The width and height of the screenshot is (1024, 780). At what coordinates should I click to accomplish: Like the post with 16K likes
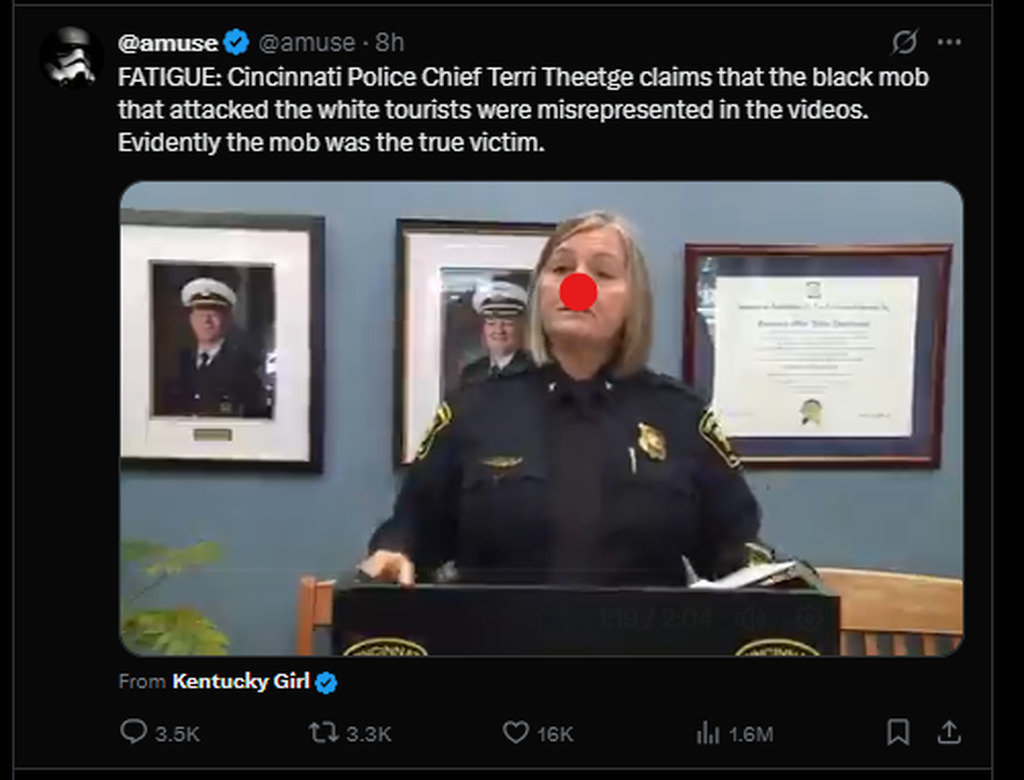point(515,733)
